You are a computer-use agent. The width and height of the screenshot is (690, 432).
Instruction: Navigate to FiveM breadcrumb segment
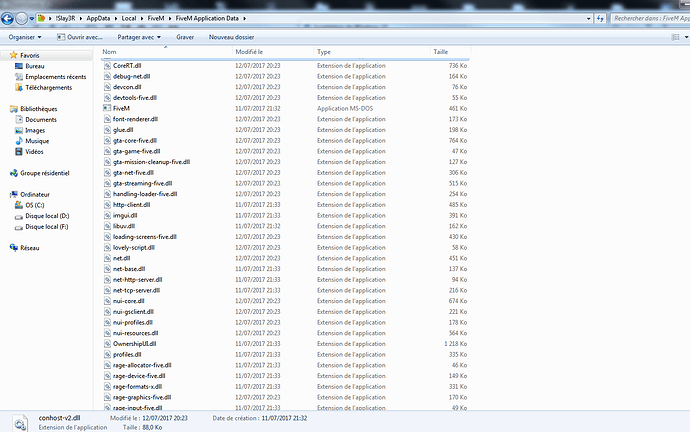tap(156, 18)
